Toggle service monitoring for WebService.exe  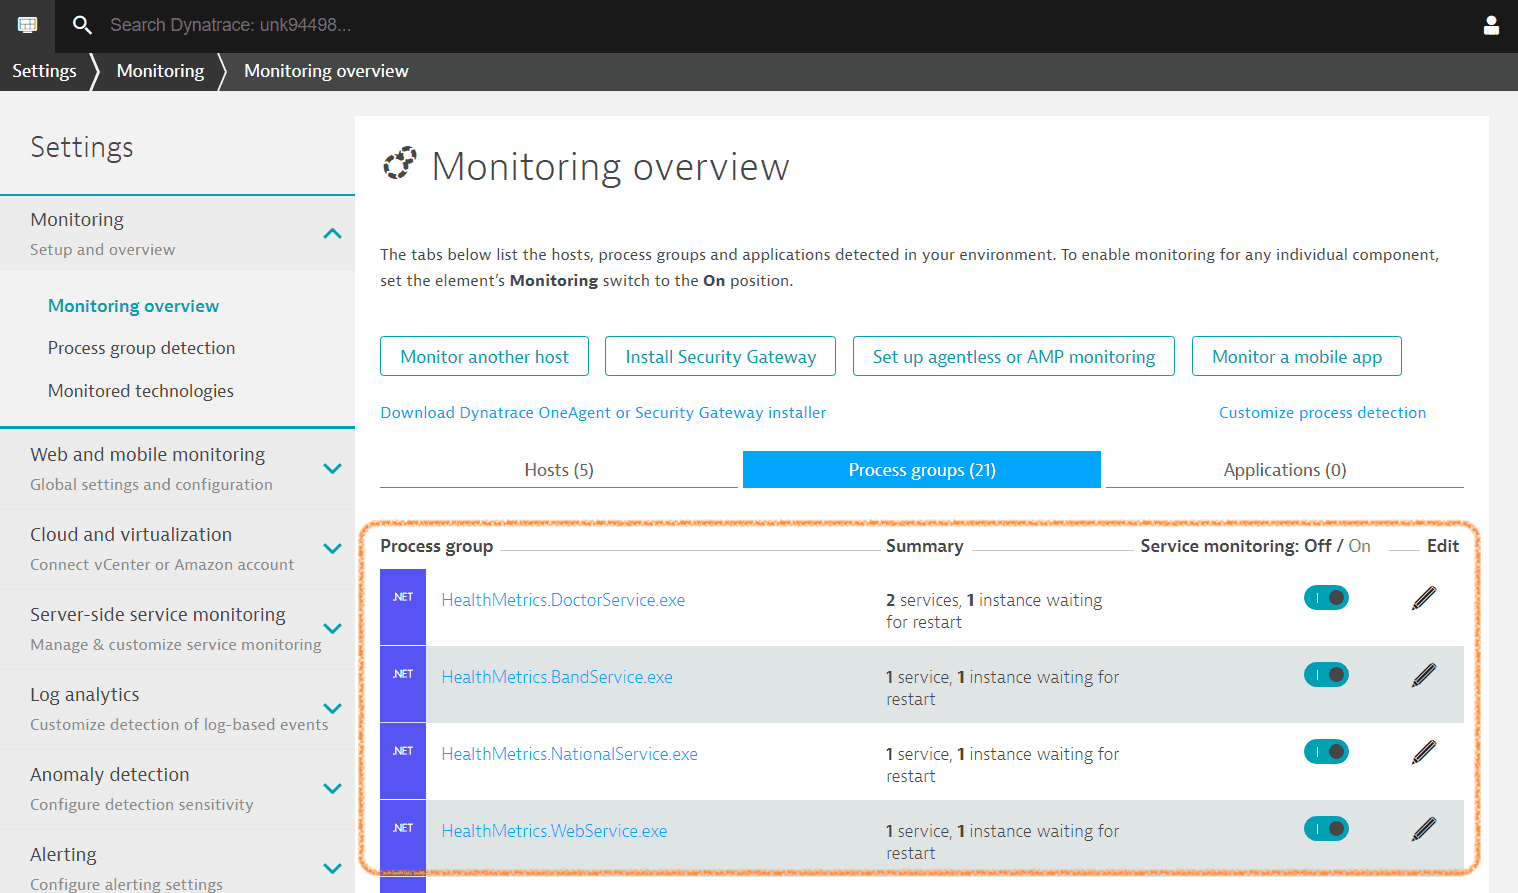(1326, 829)
